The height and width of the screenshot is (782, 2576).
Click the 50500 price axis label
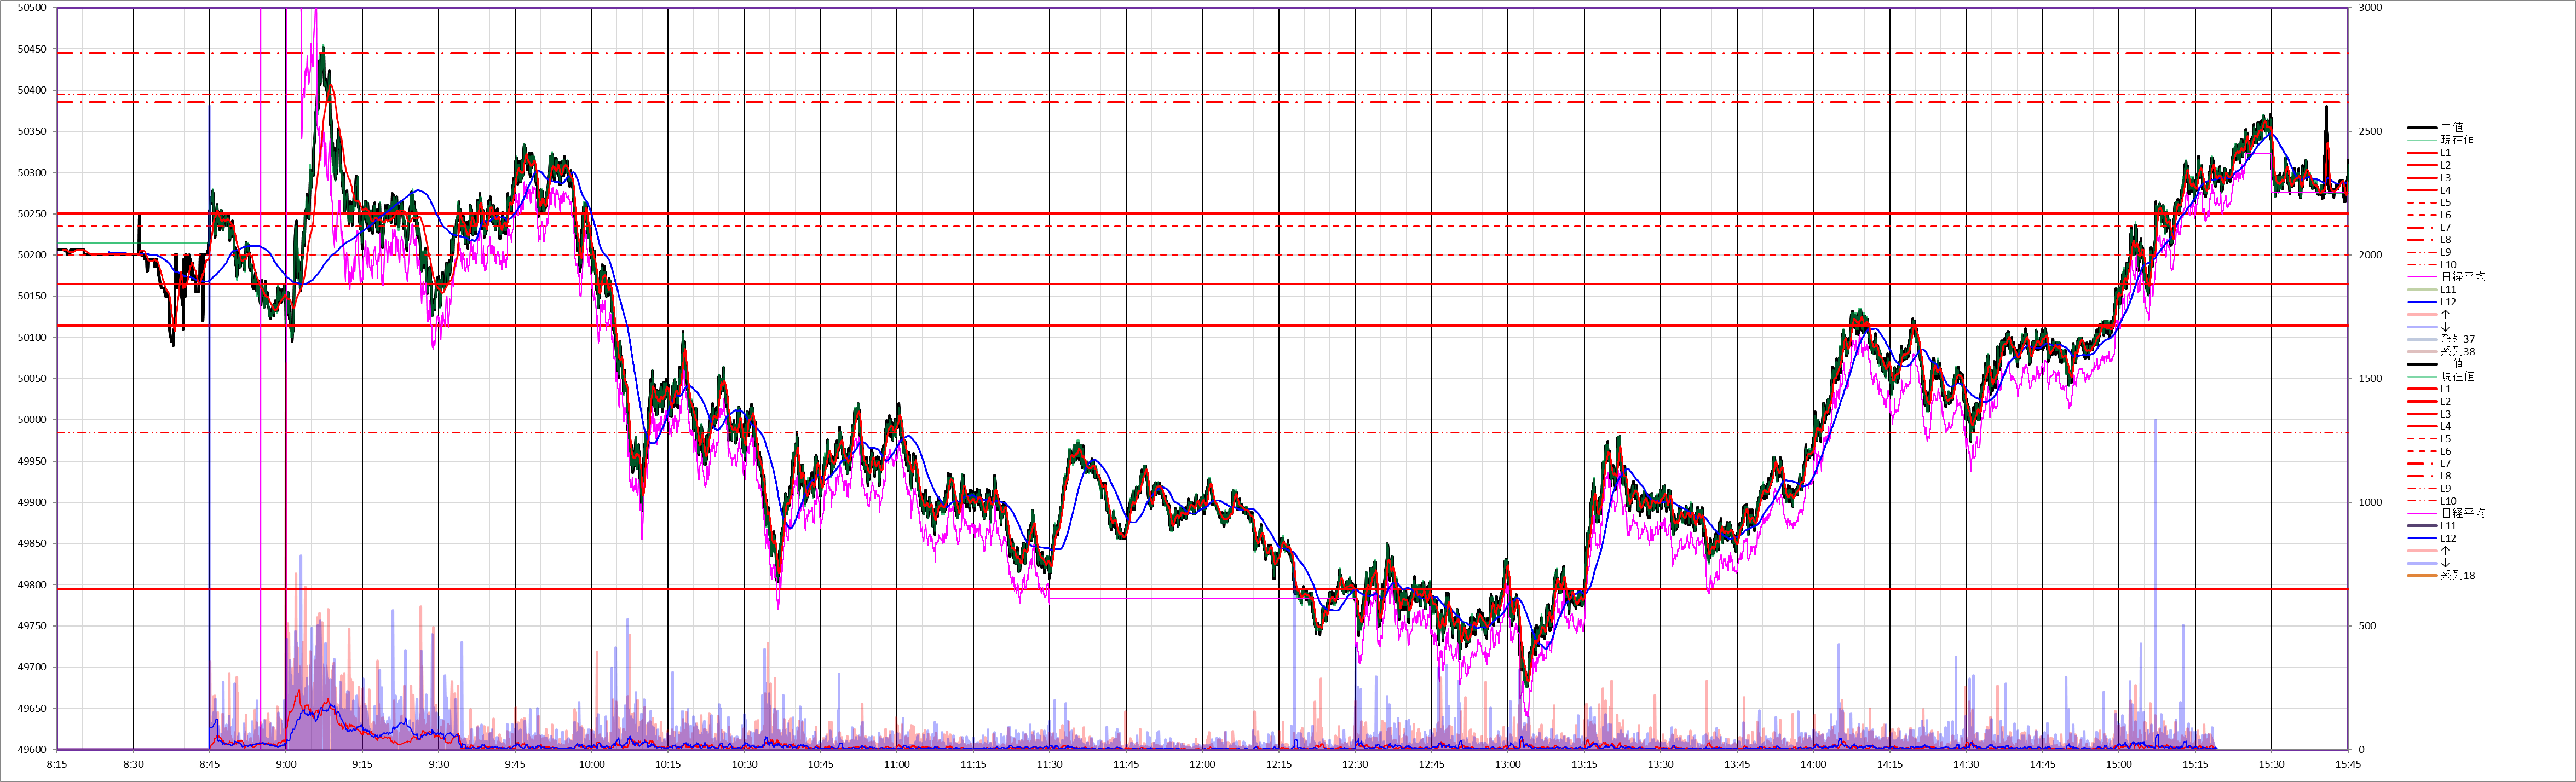(32, 8)
